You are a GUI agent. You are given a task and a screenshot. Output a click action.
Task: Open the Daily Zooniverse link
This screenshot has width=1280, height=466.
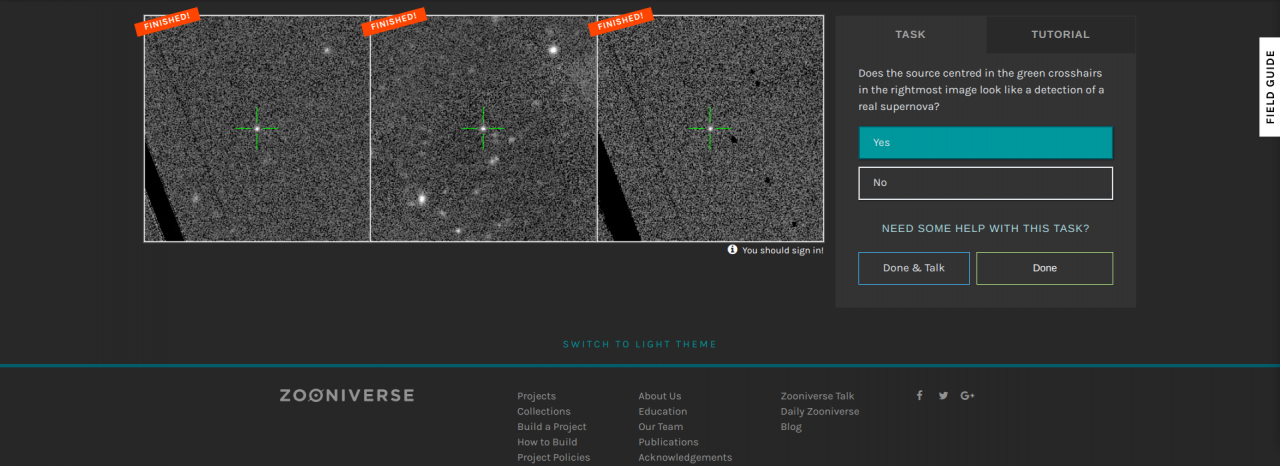click(820, 411)
